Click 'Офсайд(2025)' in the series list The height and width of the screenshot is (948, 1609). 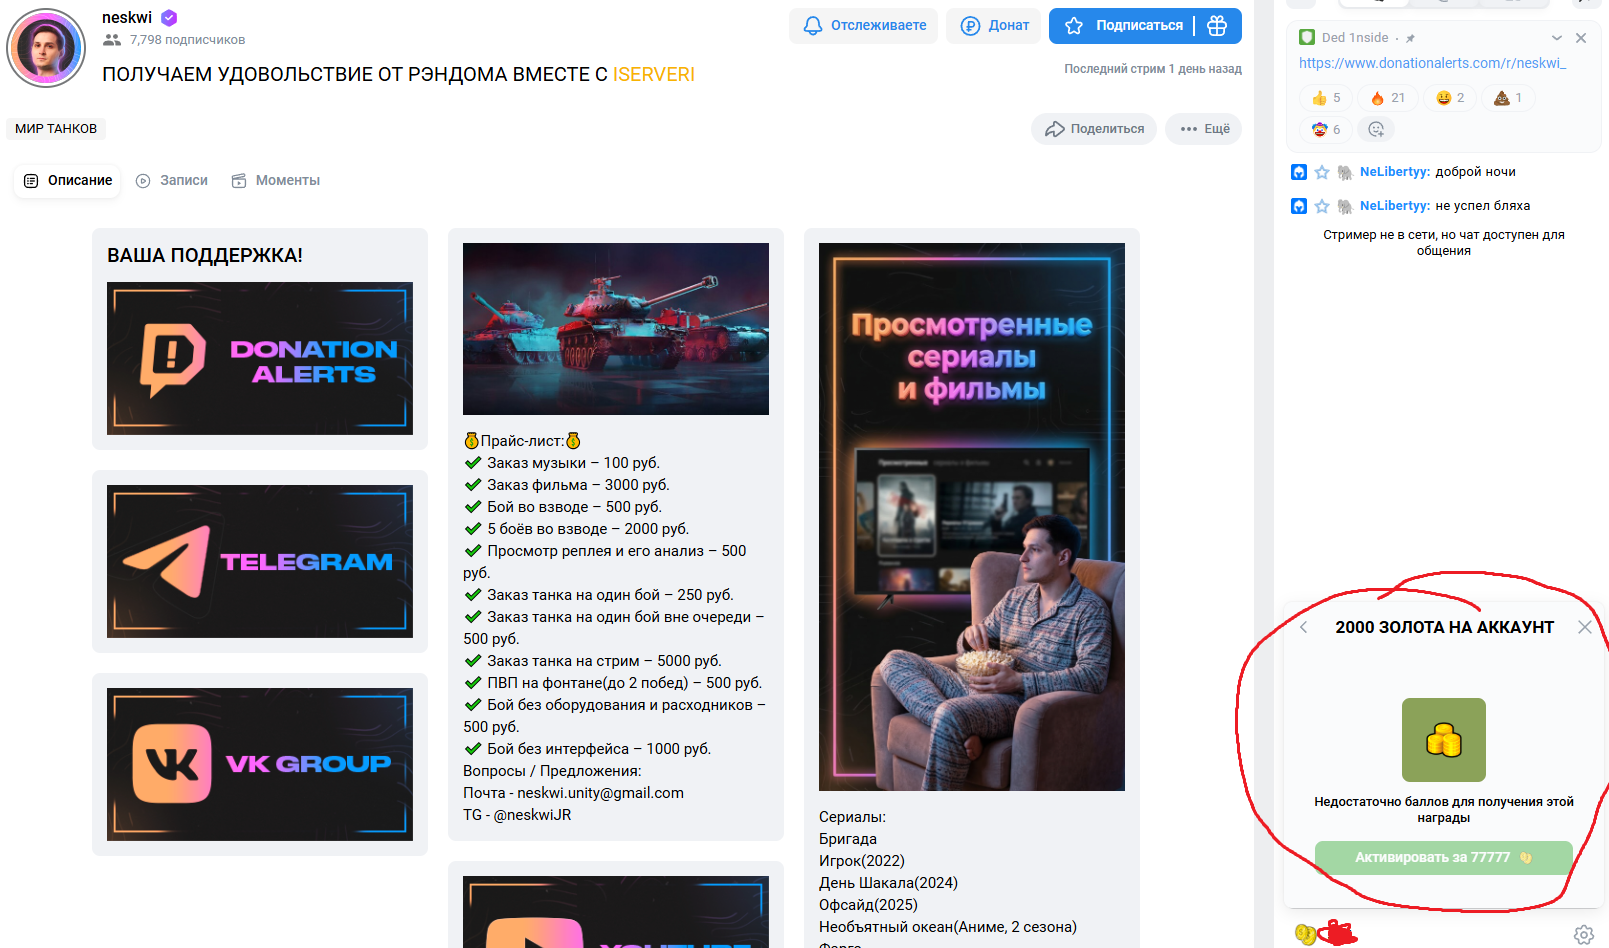(x=868, y=905)
